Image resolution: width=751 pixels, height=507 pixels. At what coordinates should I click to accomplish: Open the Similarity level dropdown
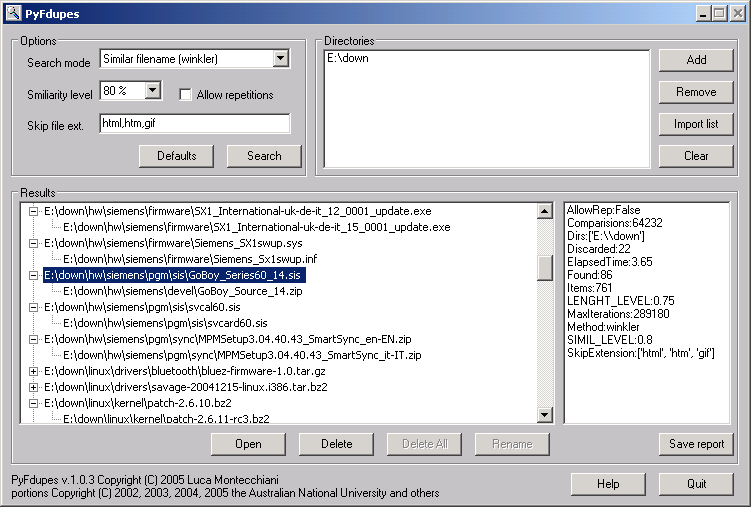click(x=152, y=91)
